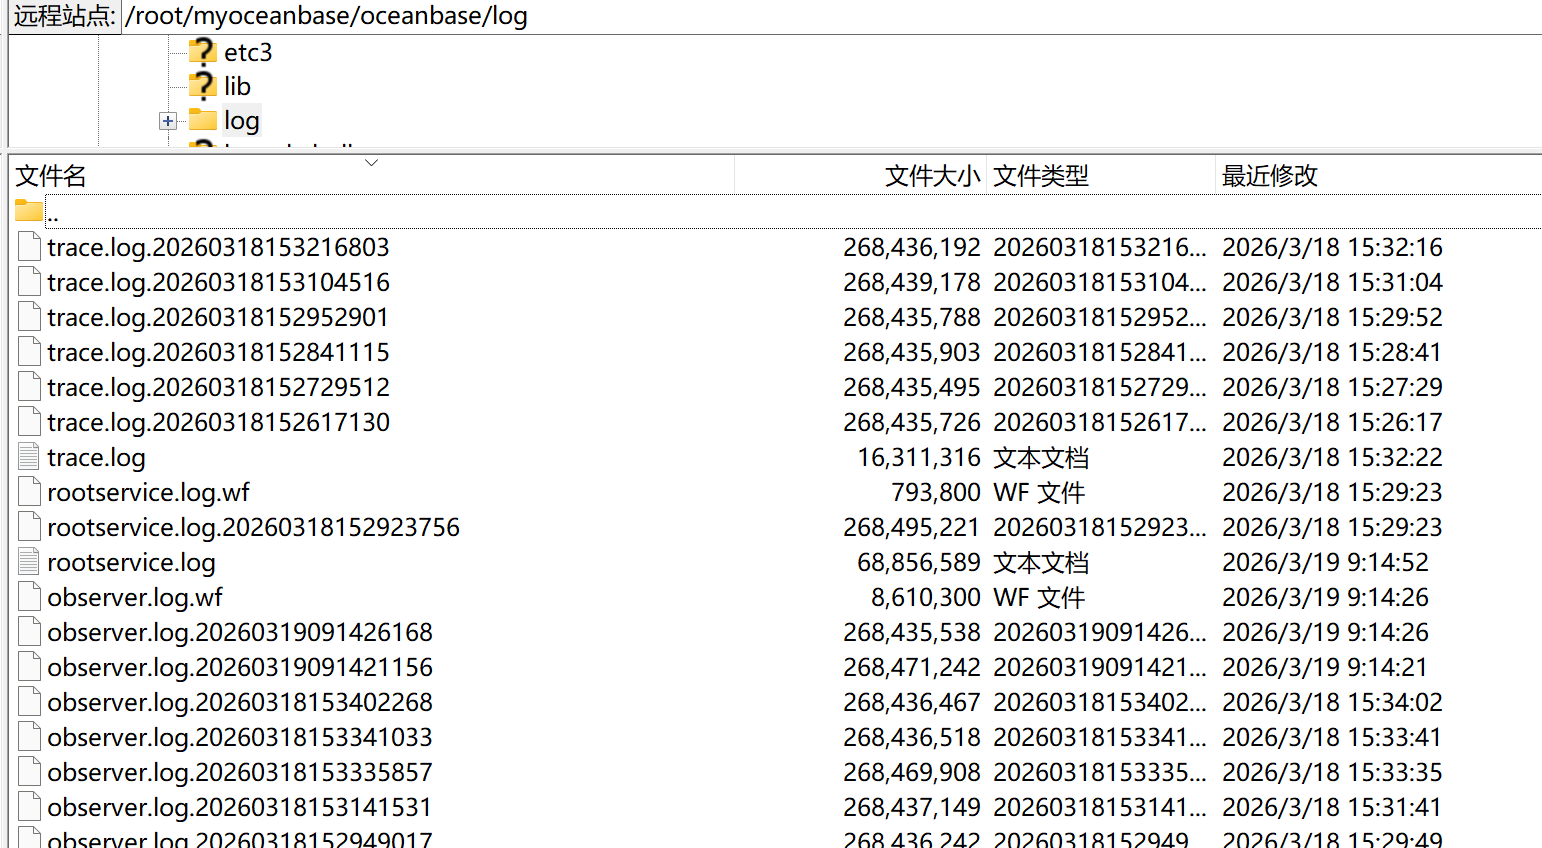Sort files by 文件类型 column
The width and height of the screenshot is (1542, 848).
point(1040,176)
